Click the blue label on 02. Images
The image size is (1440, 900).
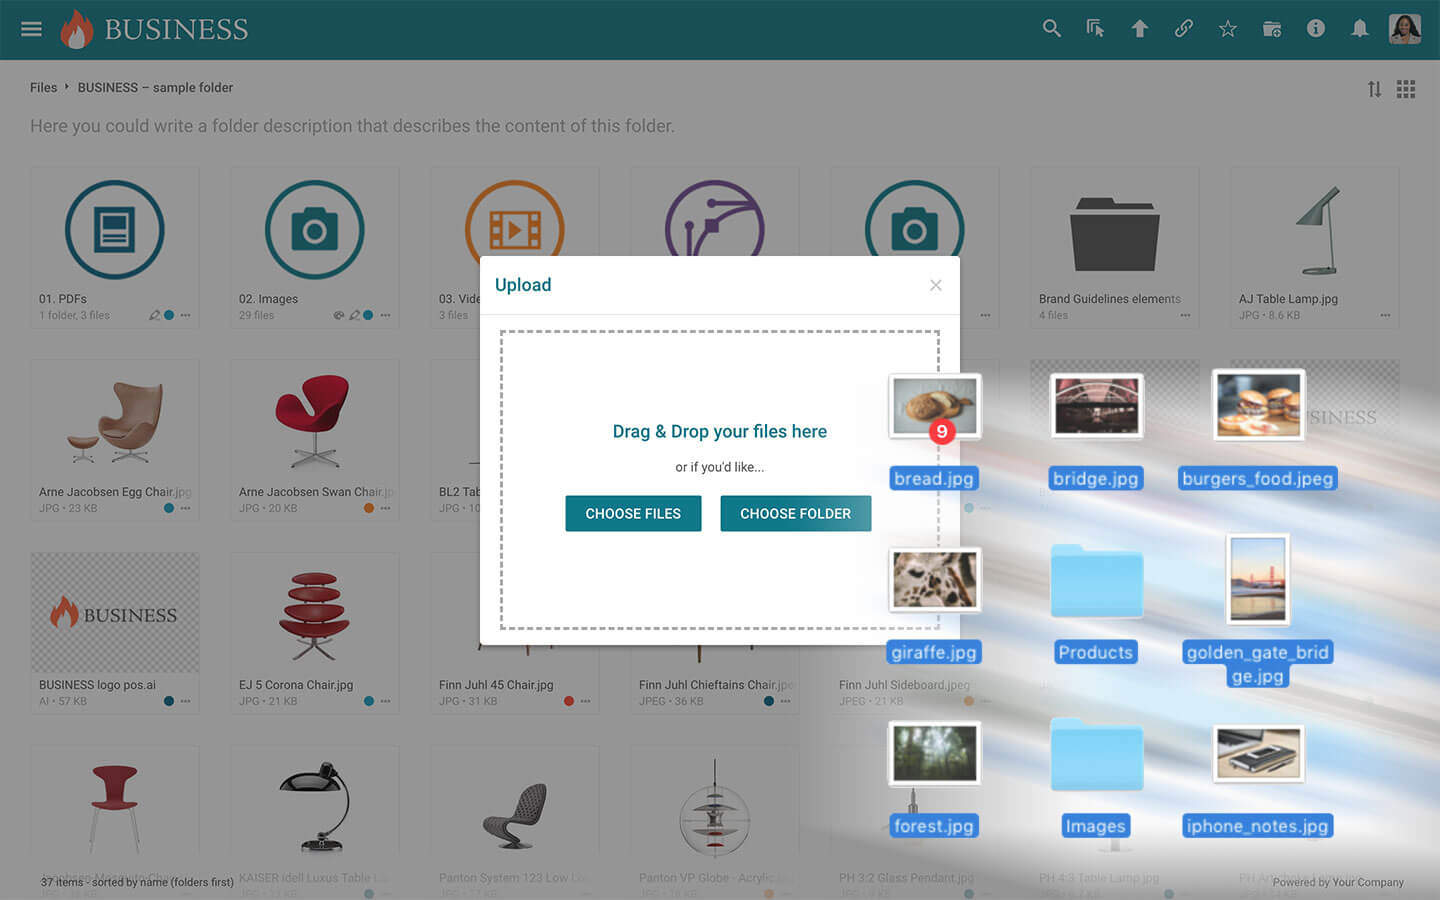click(x=368, y=315)
